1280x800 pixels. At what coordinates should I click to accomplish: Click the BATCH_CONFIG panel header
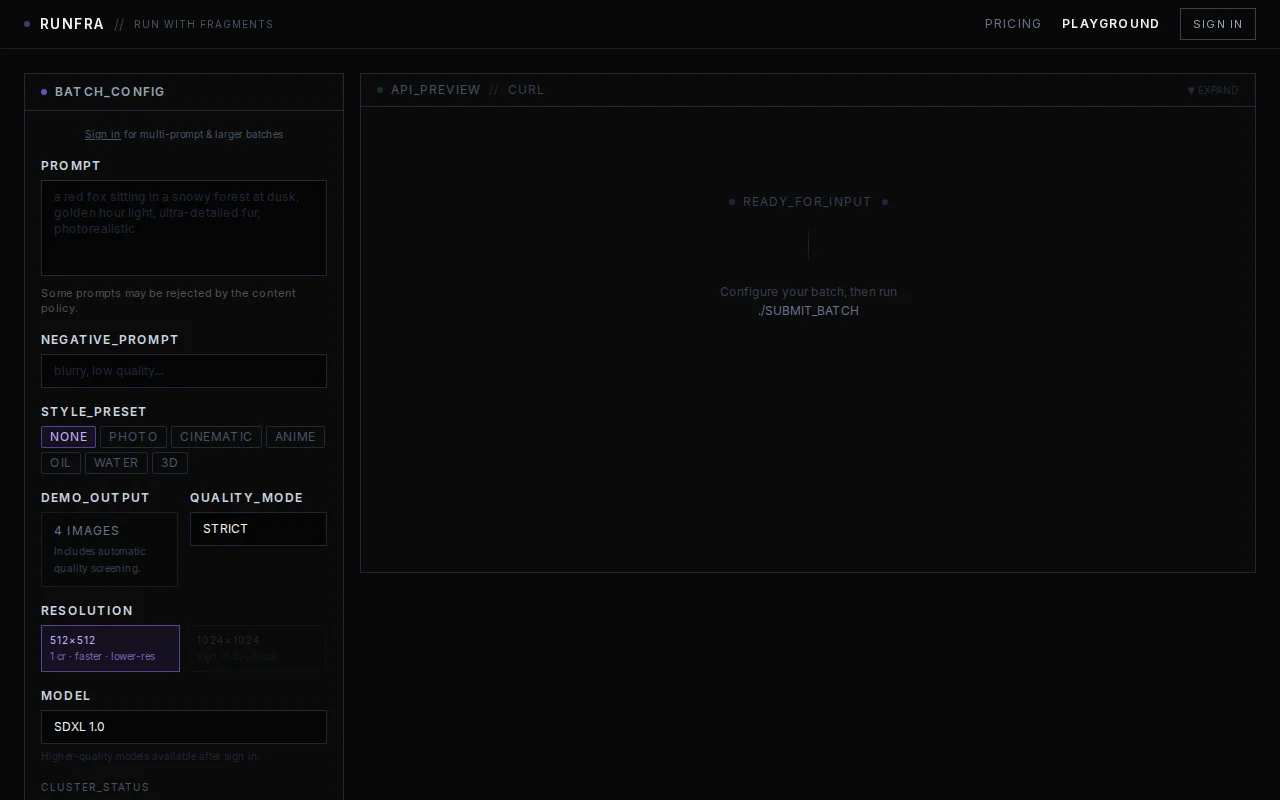pyautogui.click(x=184, y=92)
